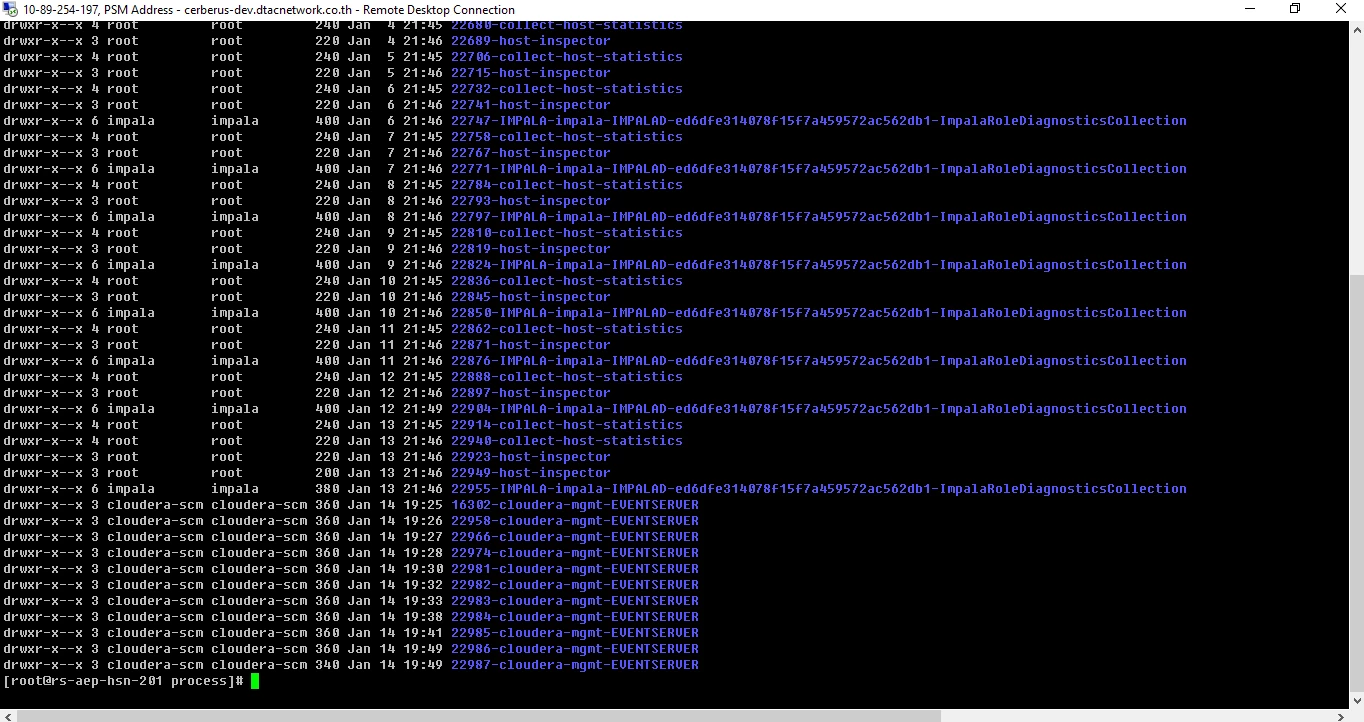Click the 22797-IMPALA-impala ImpalaRoleDiagnosticsCollection entry
The width and height of the screenshot is (1364, 722).
coord(819,217)
